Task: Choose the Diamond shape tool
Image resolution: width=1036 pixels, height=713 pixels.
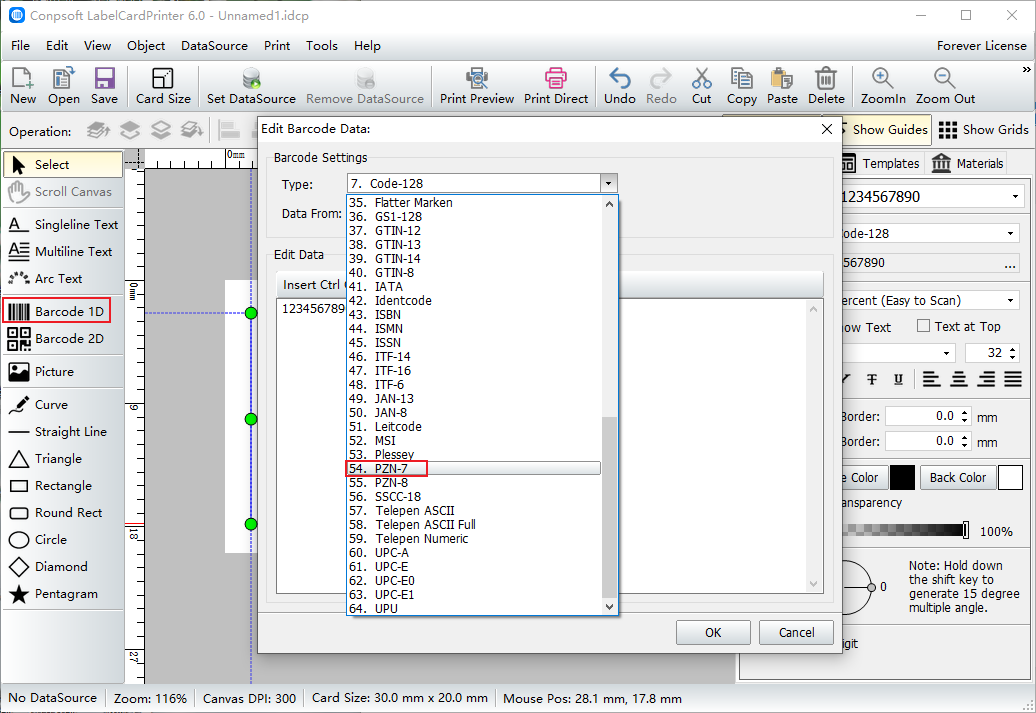Action: 63,567
